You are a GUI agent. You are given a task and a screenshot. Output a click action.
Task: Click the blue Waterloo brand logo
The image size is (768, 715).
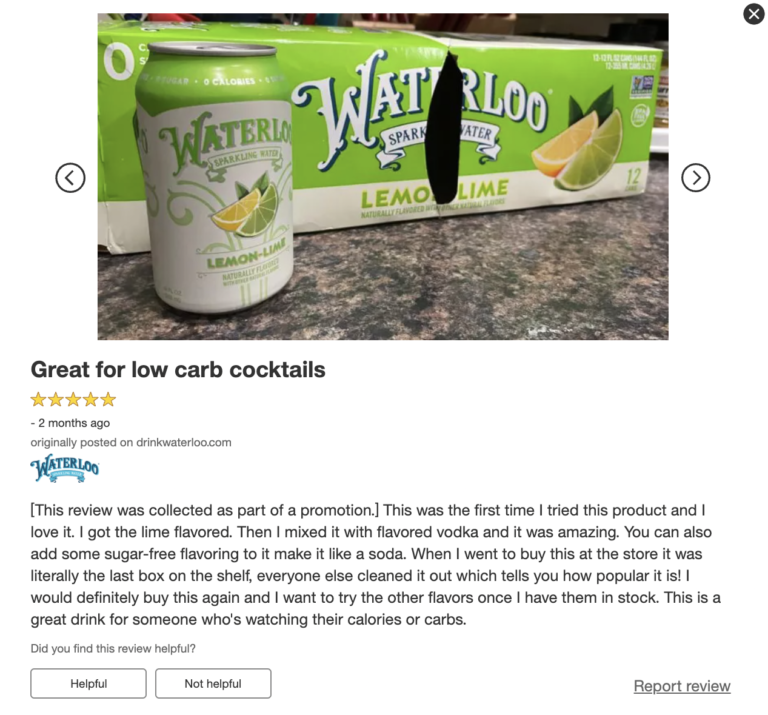(65, 468)
